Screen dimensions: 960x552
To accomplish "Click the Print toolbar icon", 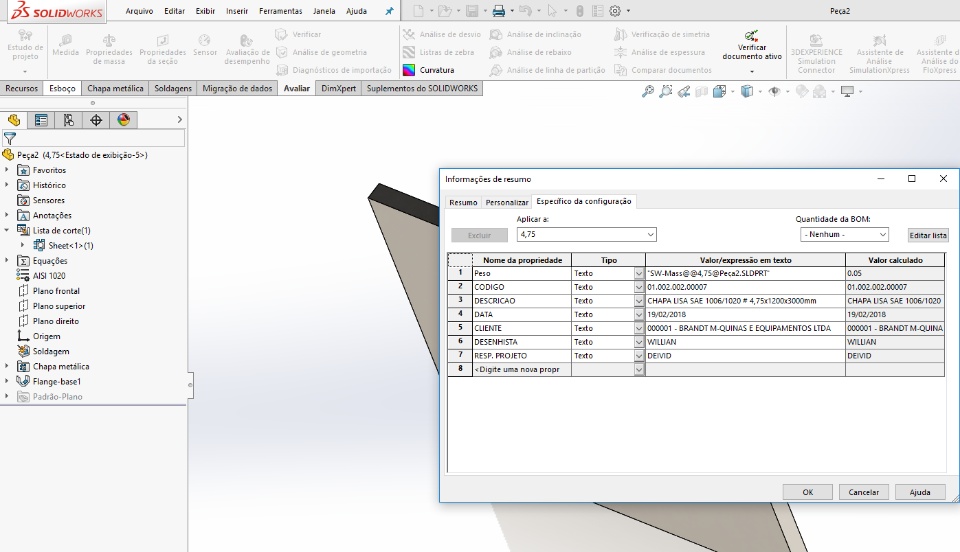I will pos(498,10).
